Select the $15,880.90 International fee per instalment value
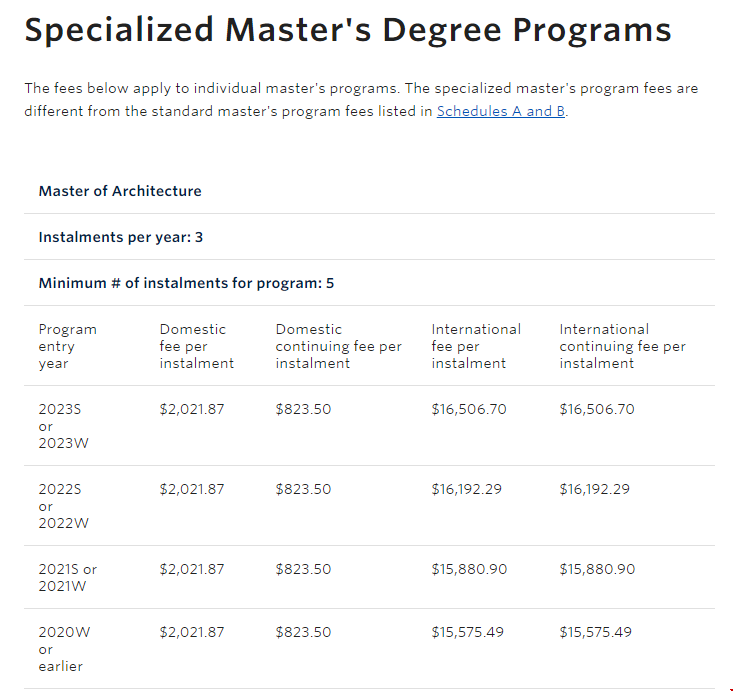The width and height of the screenshot is (733, 691). pyautogui.click(x=468, y=569)
